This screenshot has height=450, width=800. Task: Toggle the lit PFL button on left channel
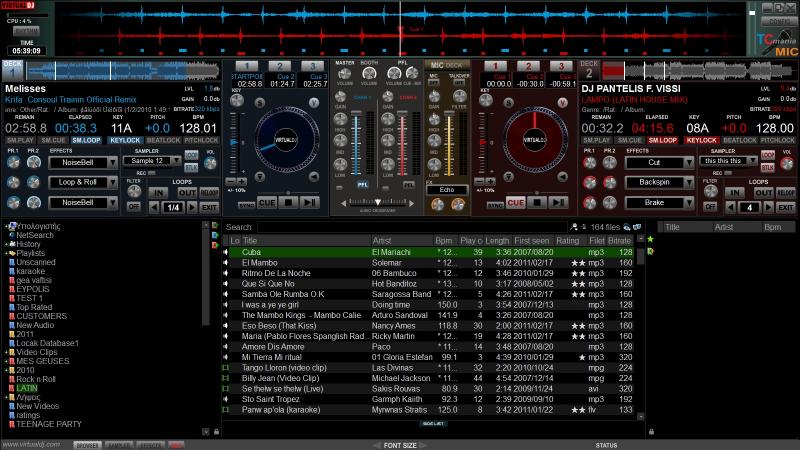[362, 185]
